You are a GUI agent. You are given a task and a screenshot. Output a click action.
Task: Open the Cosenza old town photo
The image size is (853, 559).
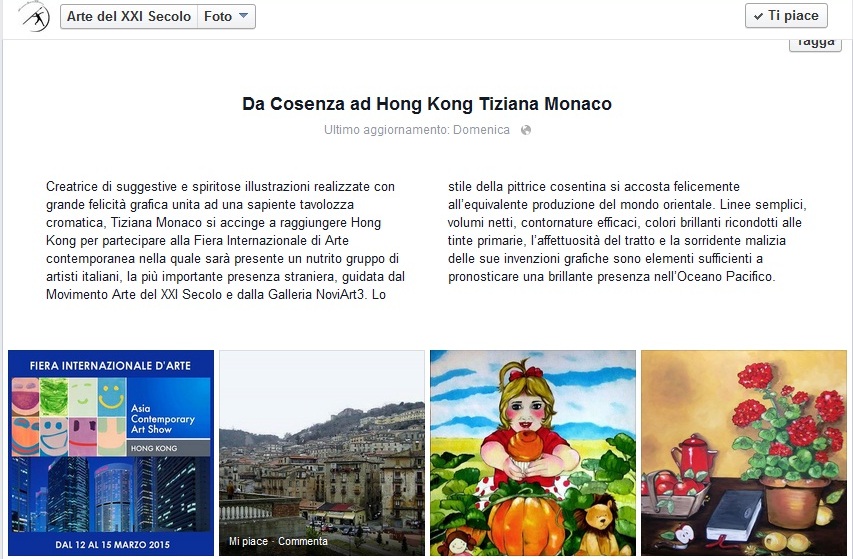tap(322, 453)
